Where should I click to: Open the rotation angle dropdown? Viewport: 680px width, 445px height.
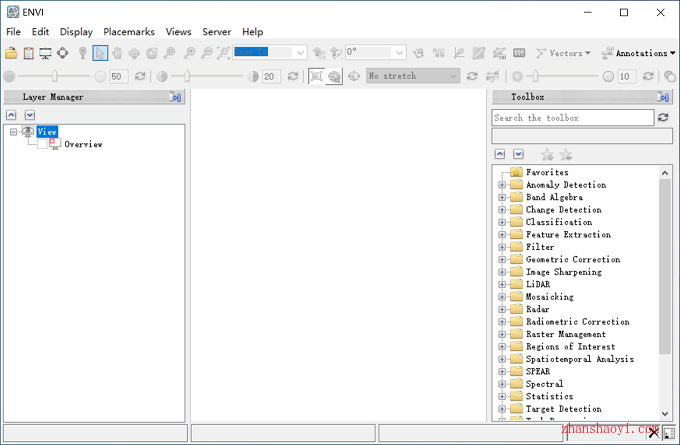tap(399, 53)
